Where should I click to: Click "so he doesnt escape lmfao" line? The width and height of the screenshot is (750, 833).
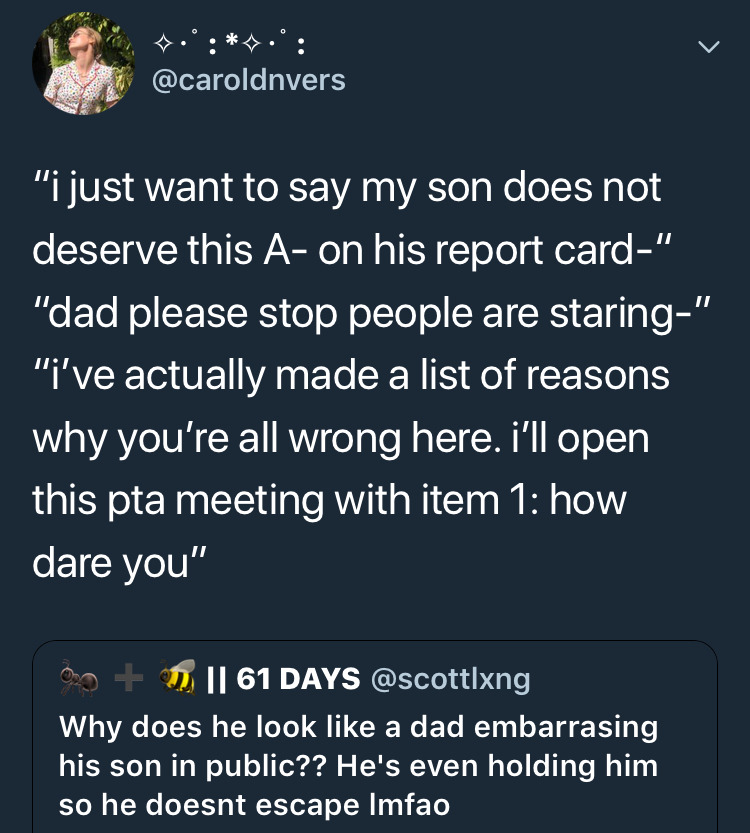coord(254,804)
